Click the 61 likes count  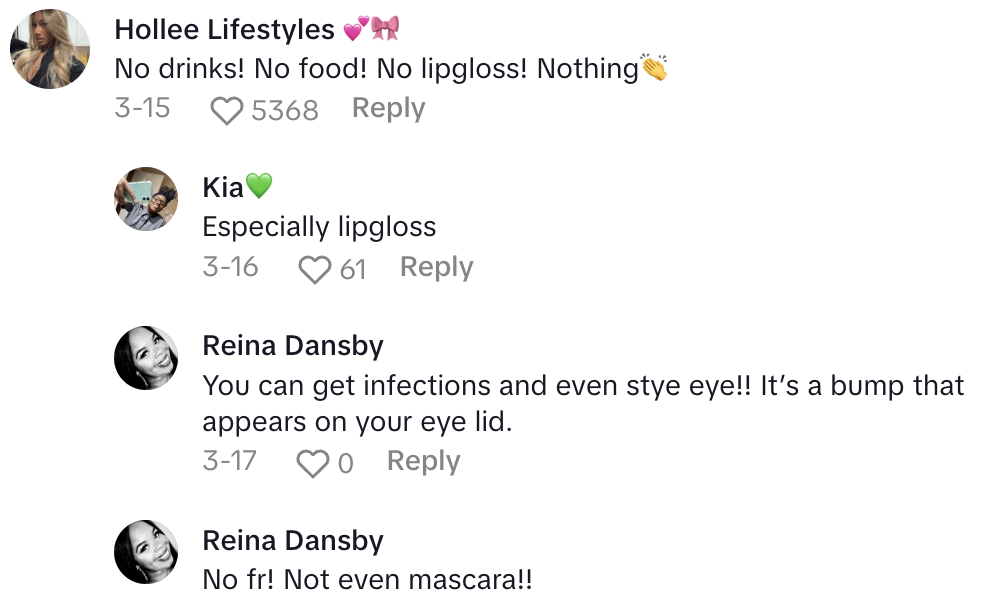pos(353,269)
